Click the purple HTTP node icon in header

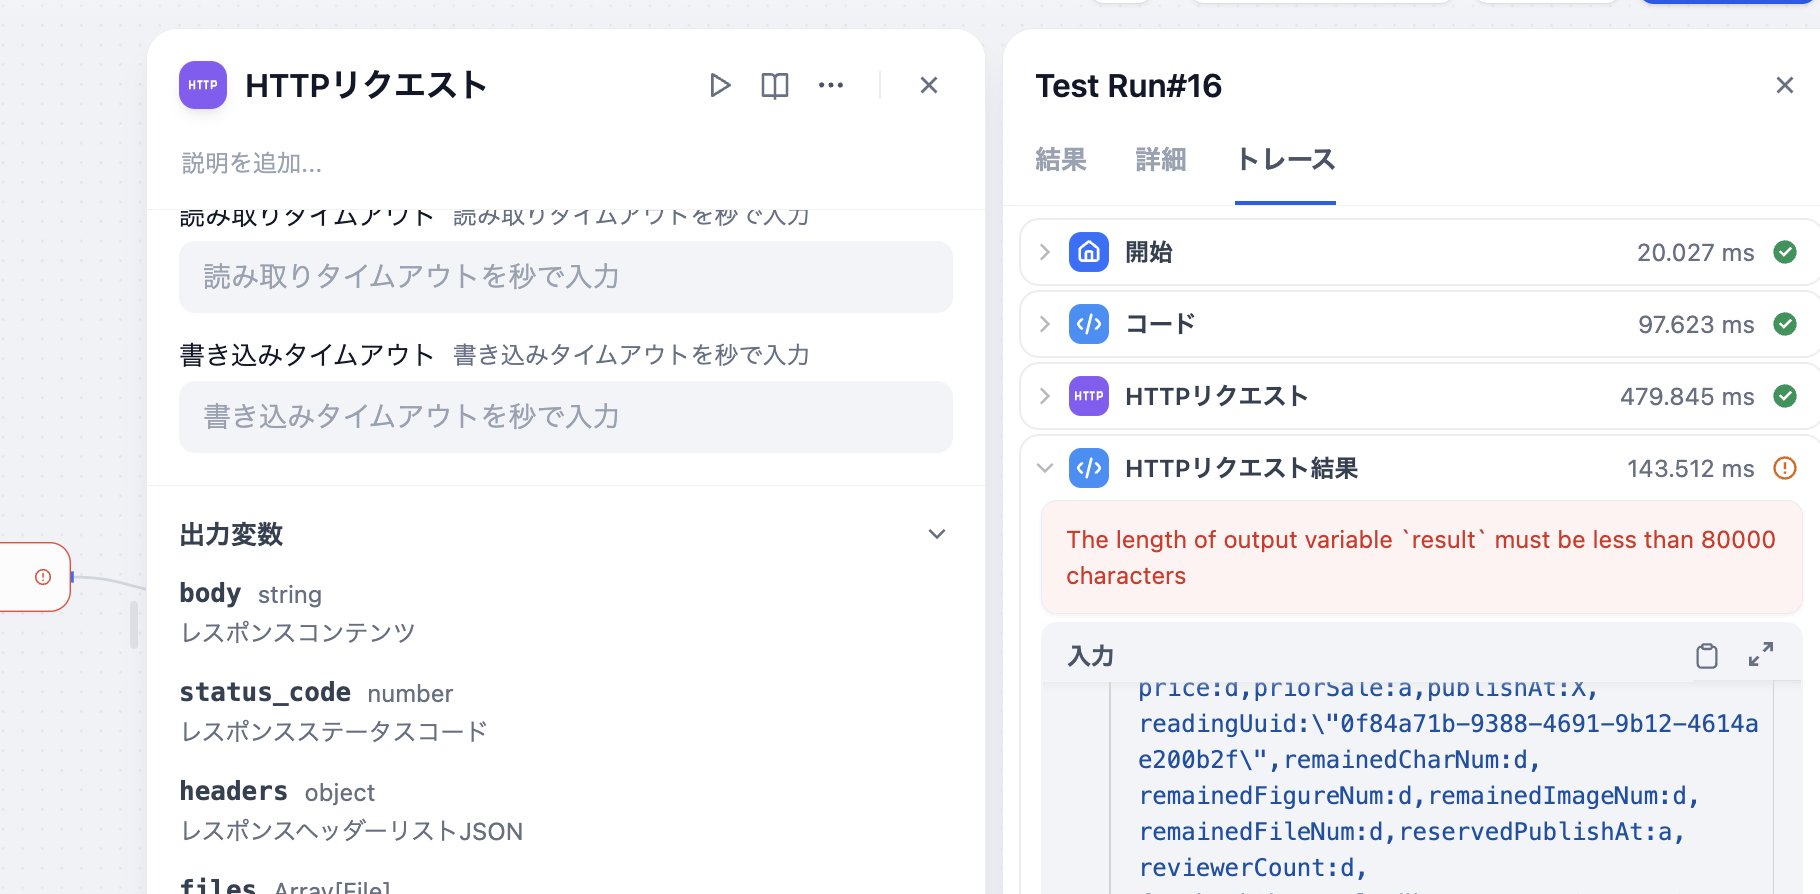[x=203, y=86]
